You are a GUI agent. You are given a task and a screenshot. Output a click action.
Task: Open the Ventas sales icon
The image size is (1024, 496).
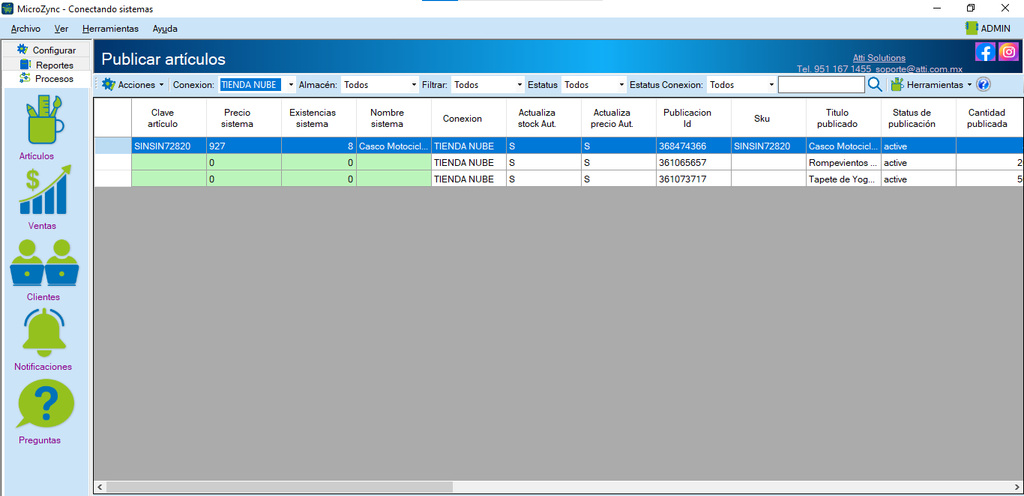click(x=44, y=191)
